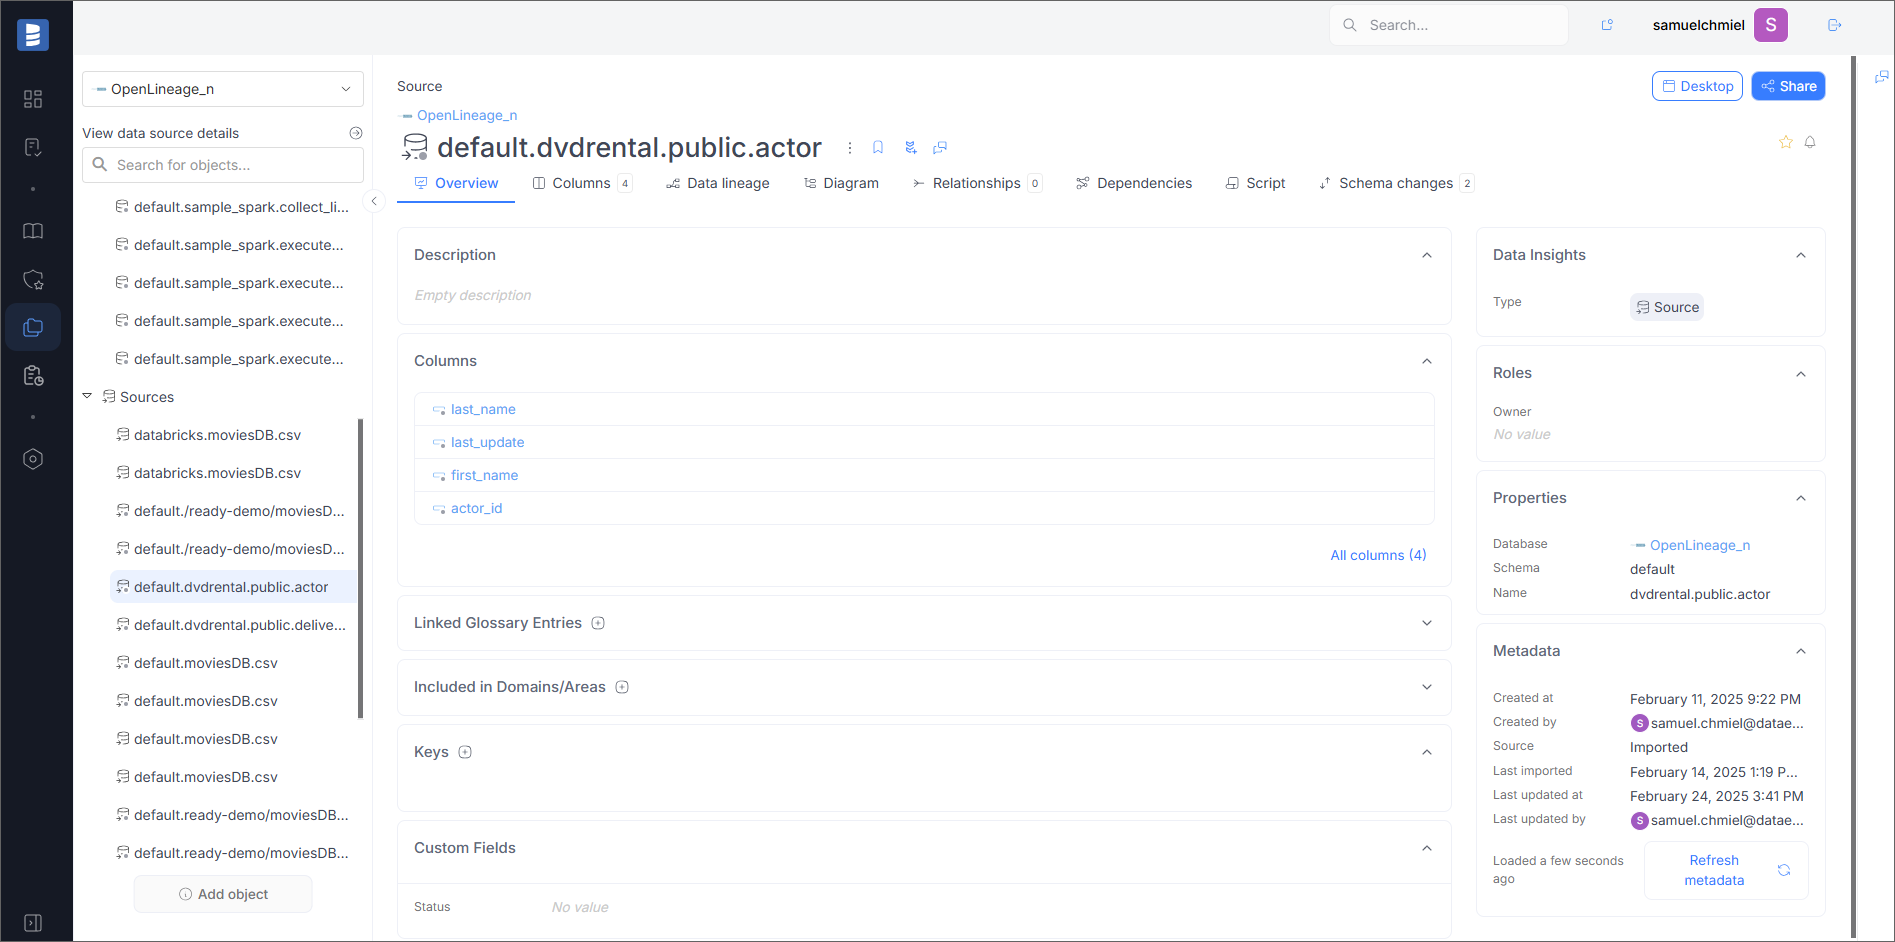Switch to the Overview tab

(456, 183)
